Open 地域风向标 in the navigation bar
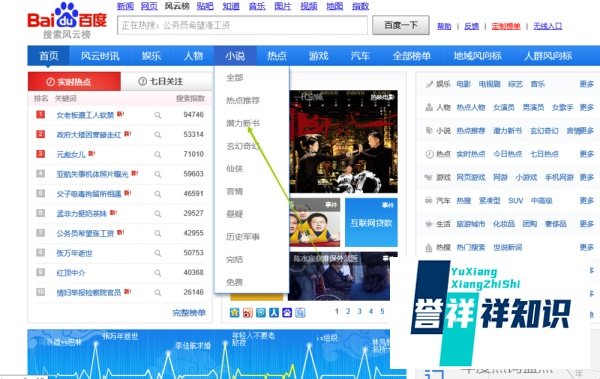This screenshot has width=600, height=379. pos(478,56)
